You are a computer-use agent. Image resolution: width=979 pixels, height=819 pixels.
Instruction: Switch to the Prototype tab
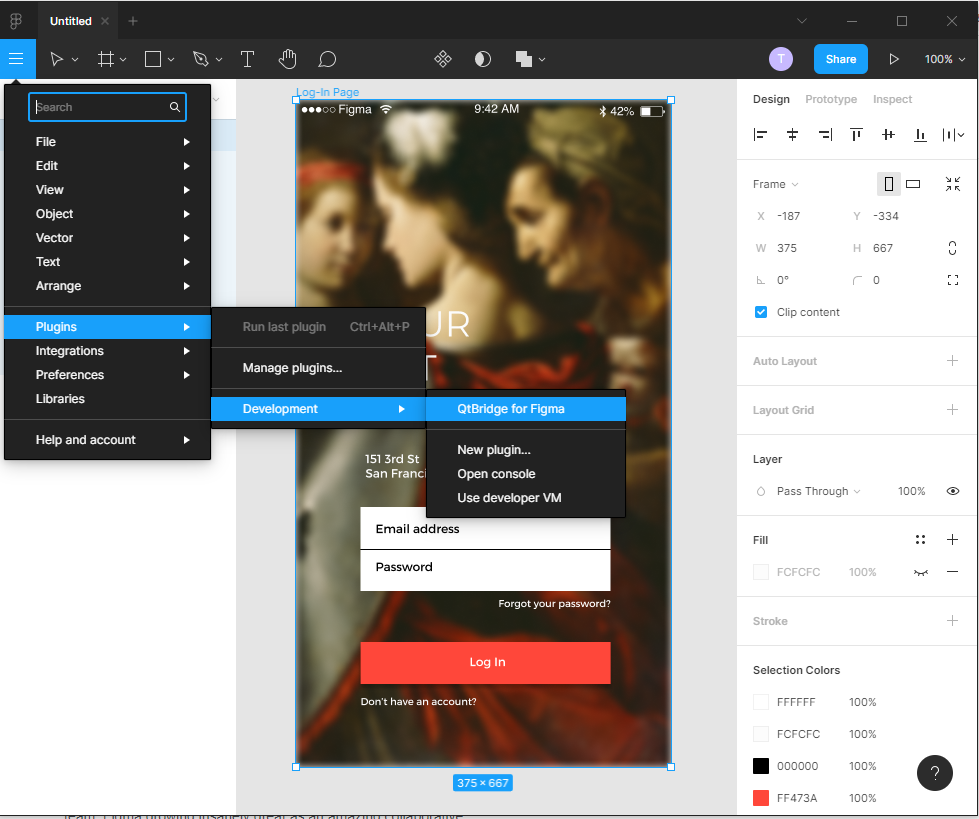(831, 99)
